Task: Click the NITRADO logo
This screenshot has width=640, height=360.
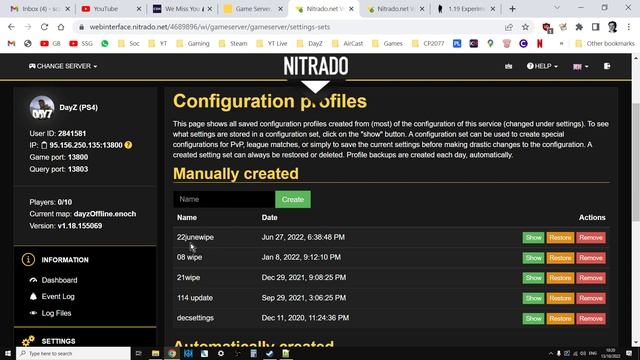Action: [316, 66]
